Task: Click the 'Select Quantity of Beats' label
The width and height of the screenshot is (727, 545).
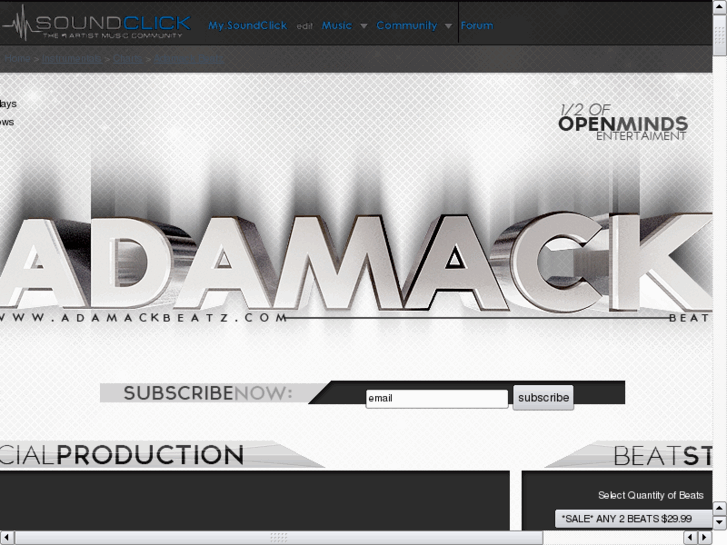Action: [x=650, y=495]
